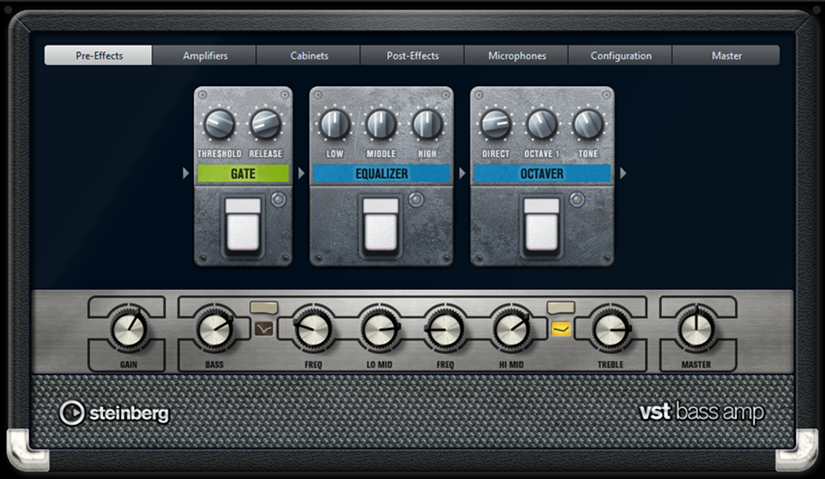
Task: Click the Gate Release knob
Action: 266,125
